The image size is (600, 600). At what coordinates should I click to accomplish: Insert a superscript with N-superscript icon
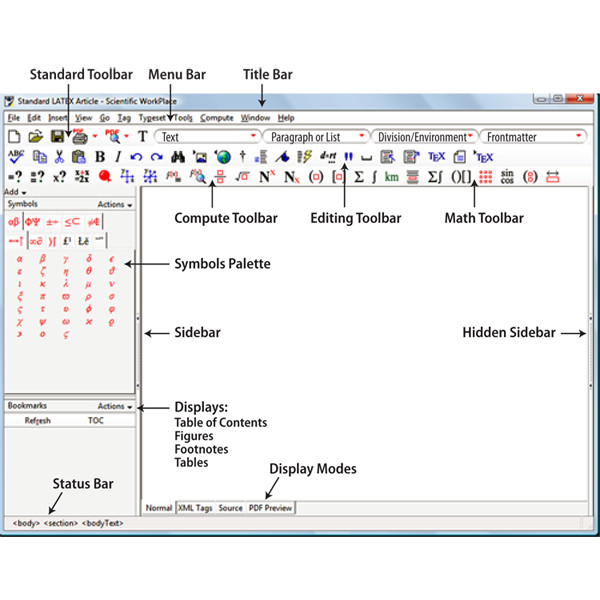click(x=267, y=177)
